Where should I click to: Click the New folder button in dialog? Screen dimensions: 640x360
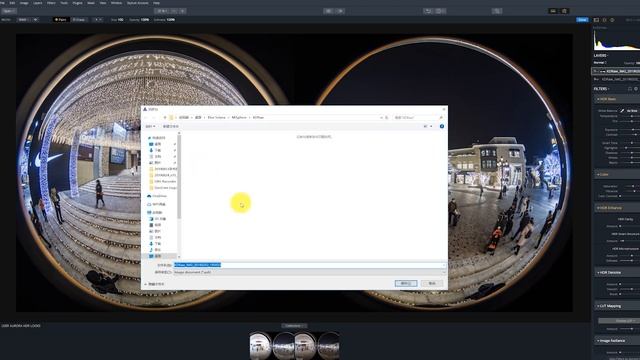[171, 127]
